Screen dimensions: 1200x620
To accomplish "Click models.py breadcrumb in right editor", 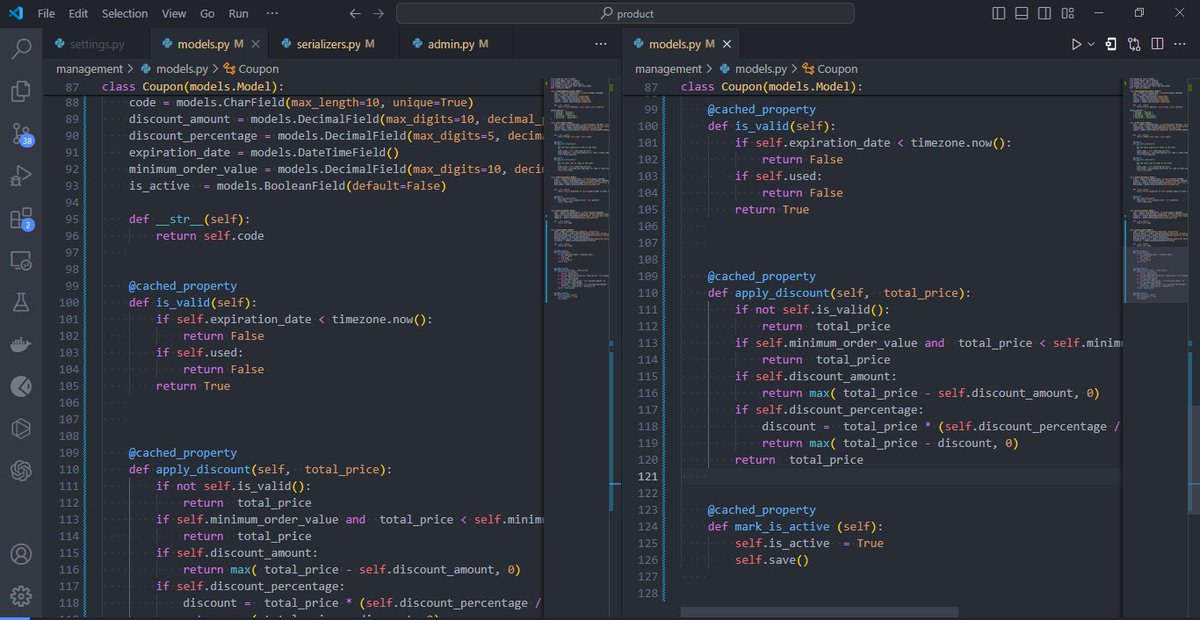I will tap(752, 69).
